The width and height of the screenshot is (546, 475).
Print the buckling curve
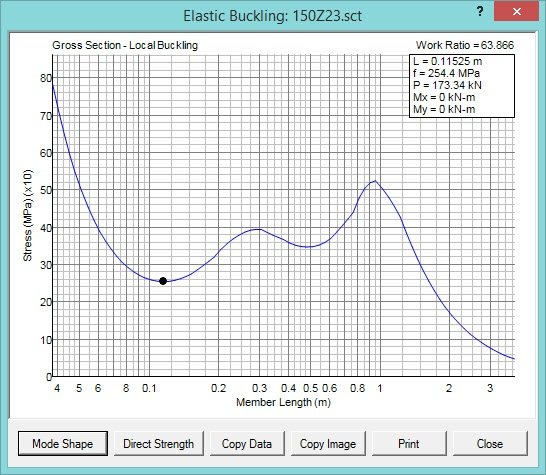(409, 443)
